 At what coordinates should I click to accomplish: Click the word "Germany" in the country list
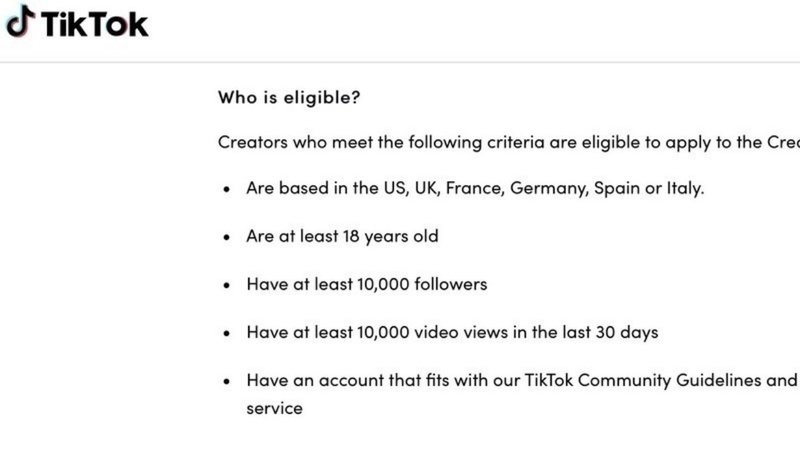547,188
